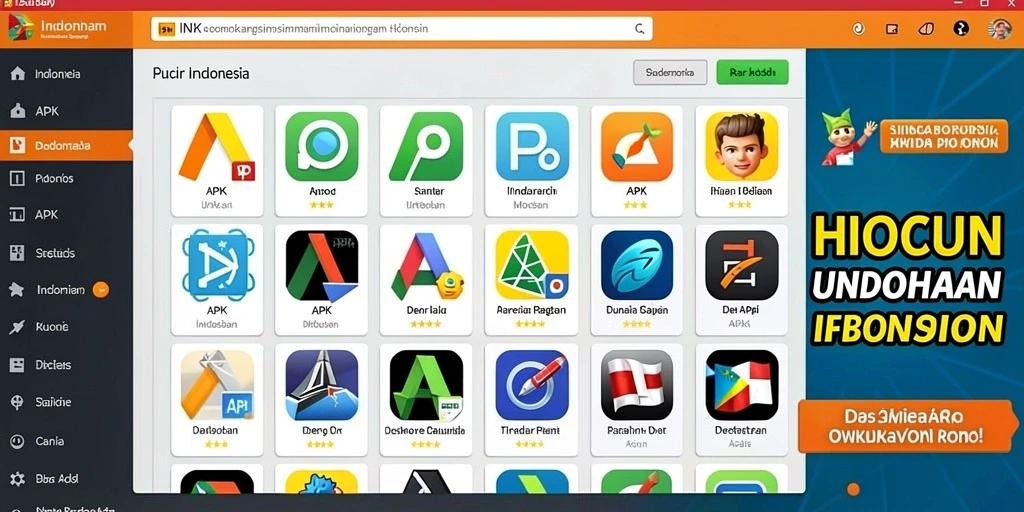Click the leaf-shaped icon in top bar
The image size is (1024, 512).
click(x=926, y=29)
